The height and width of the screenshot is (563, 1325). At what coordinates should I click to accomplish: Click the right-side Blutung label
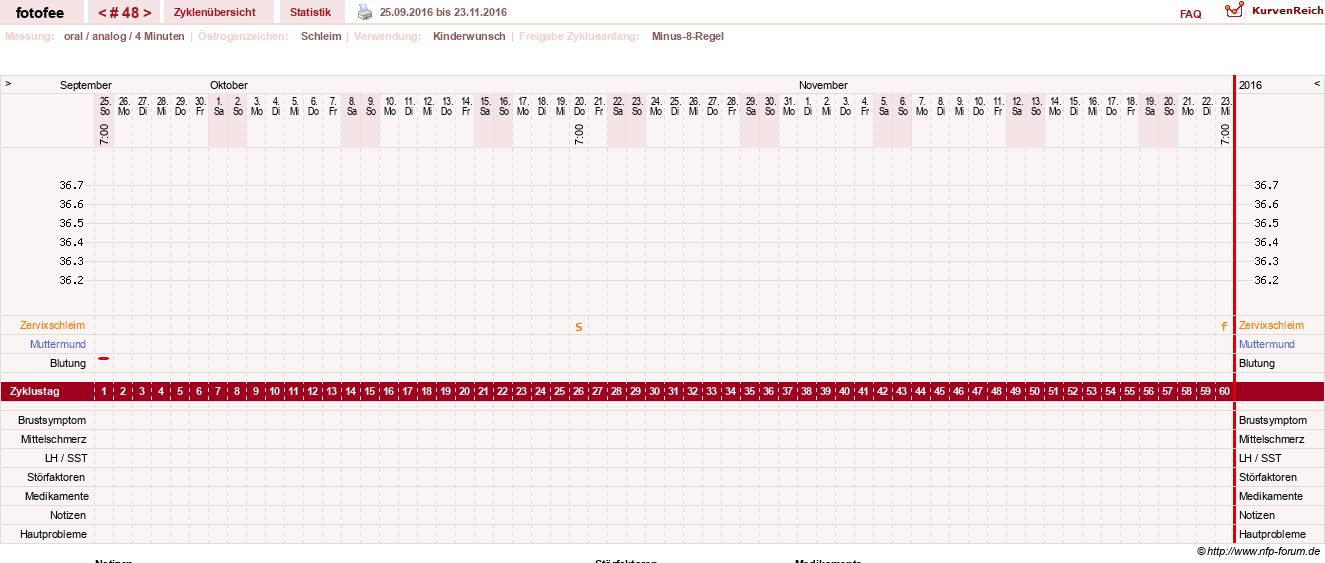1257,363
